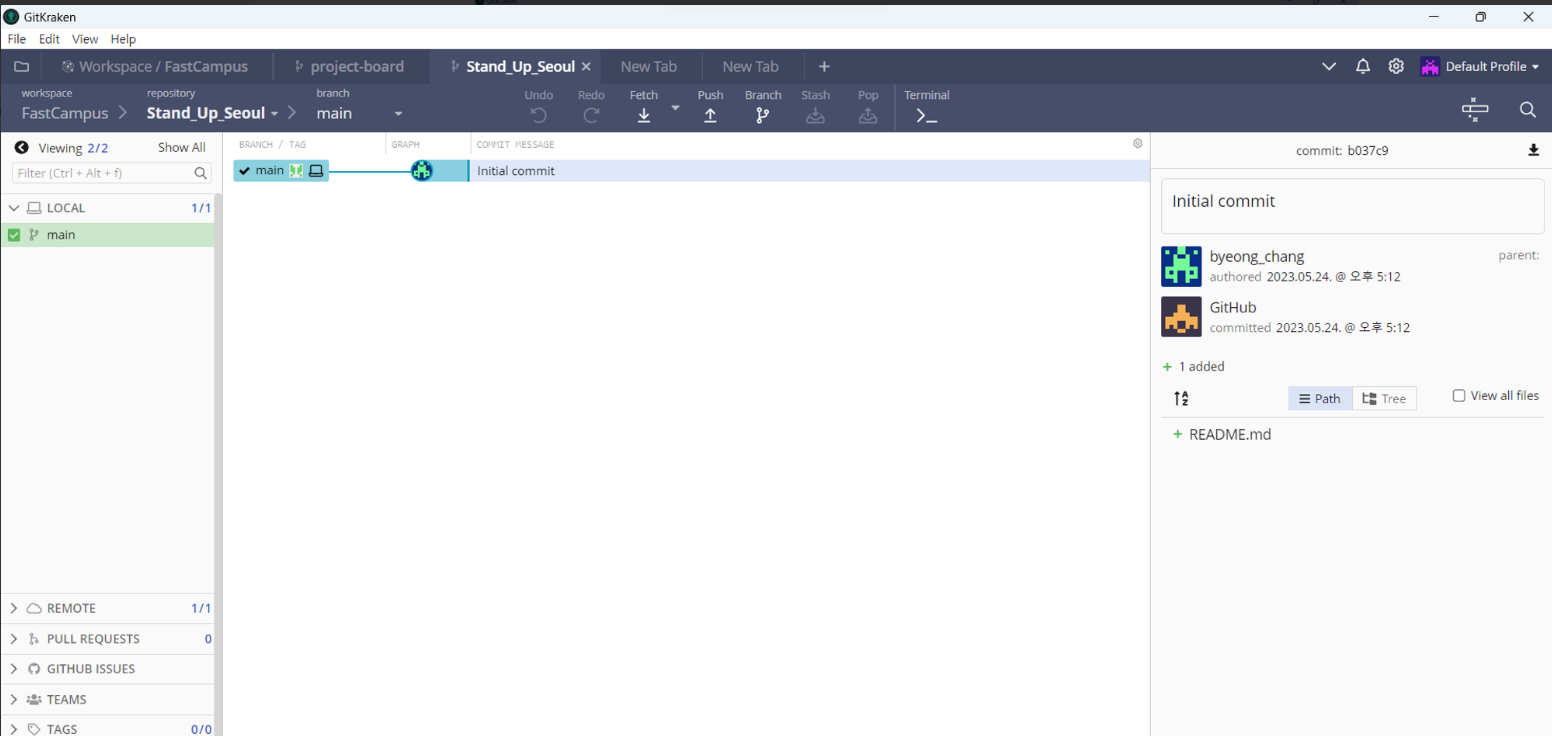
Task: Open the main branch selector dropdown
Action: (x=398, y=114)
